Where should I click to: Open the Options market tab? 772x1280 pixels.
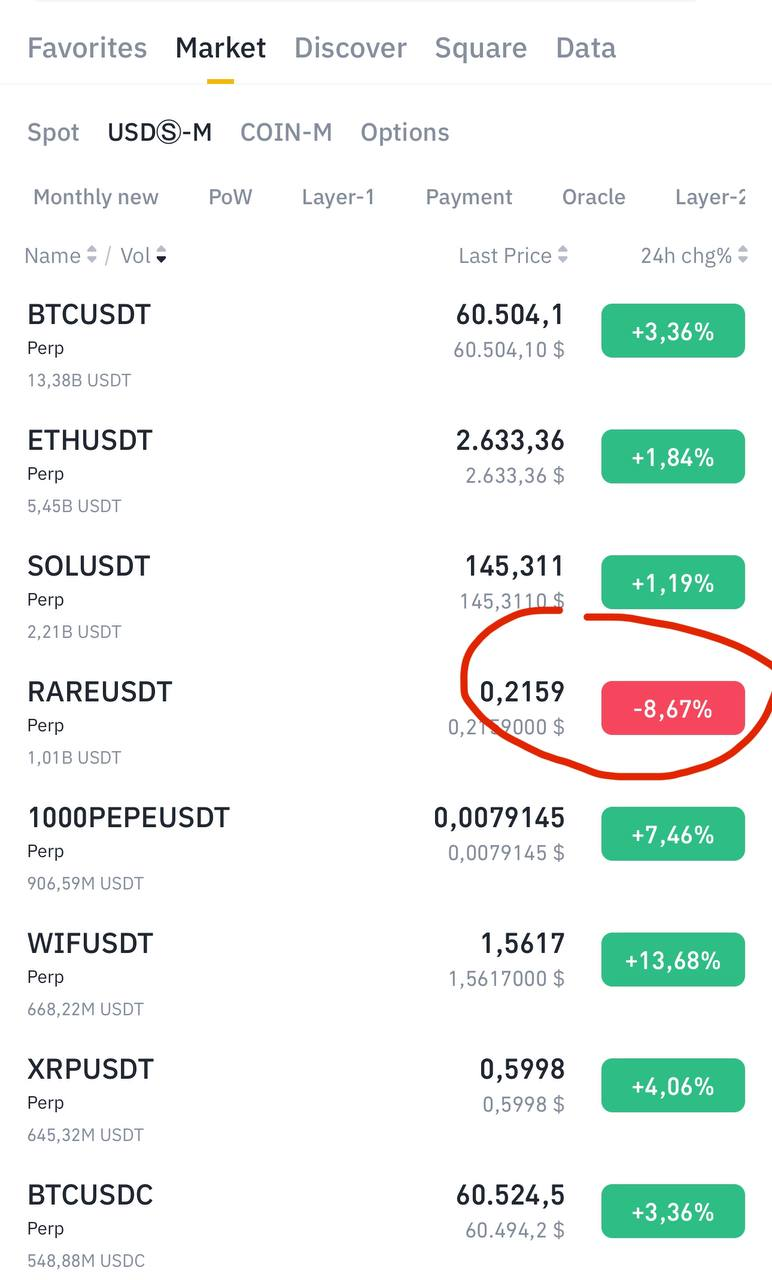(405, 132)
